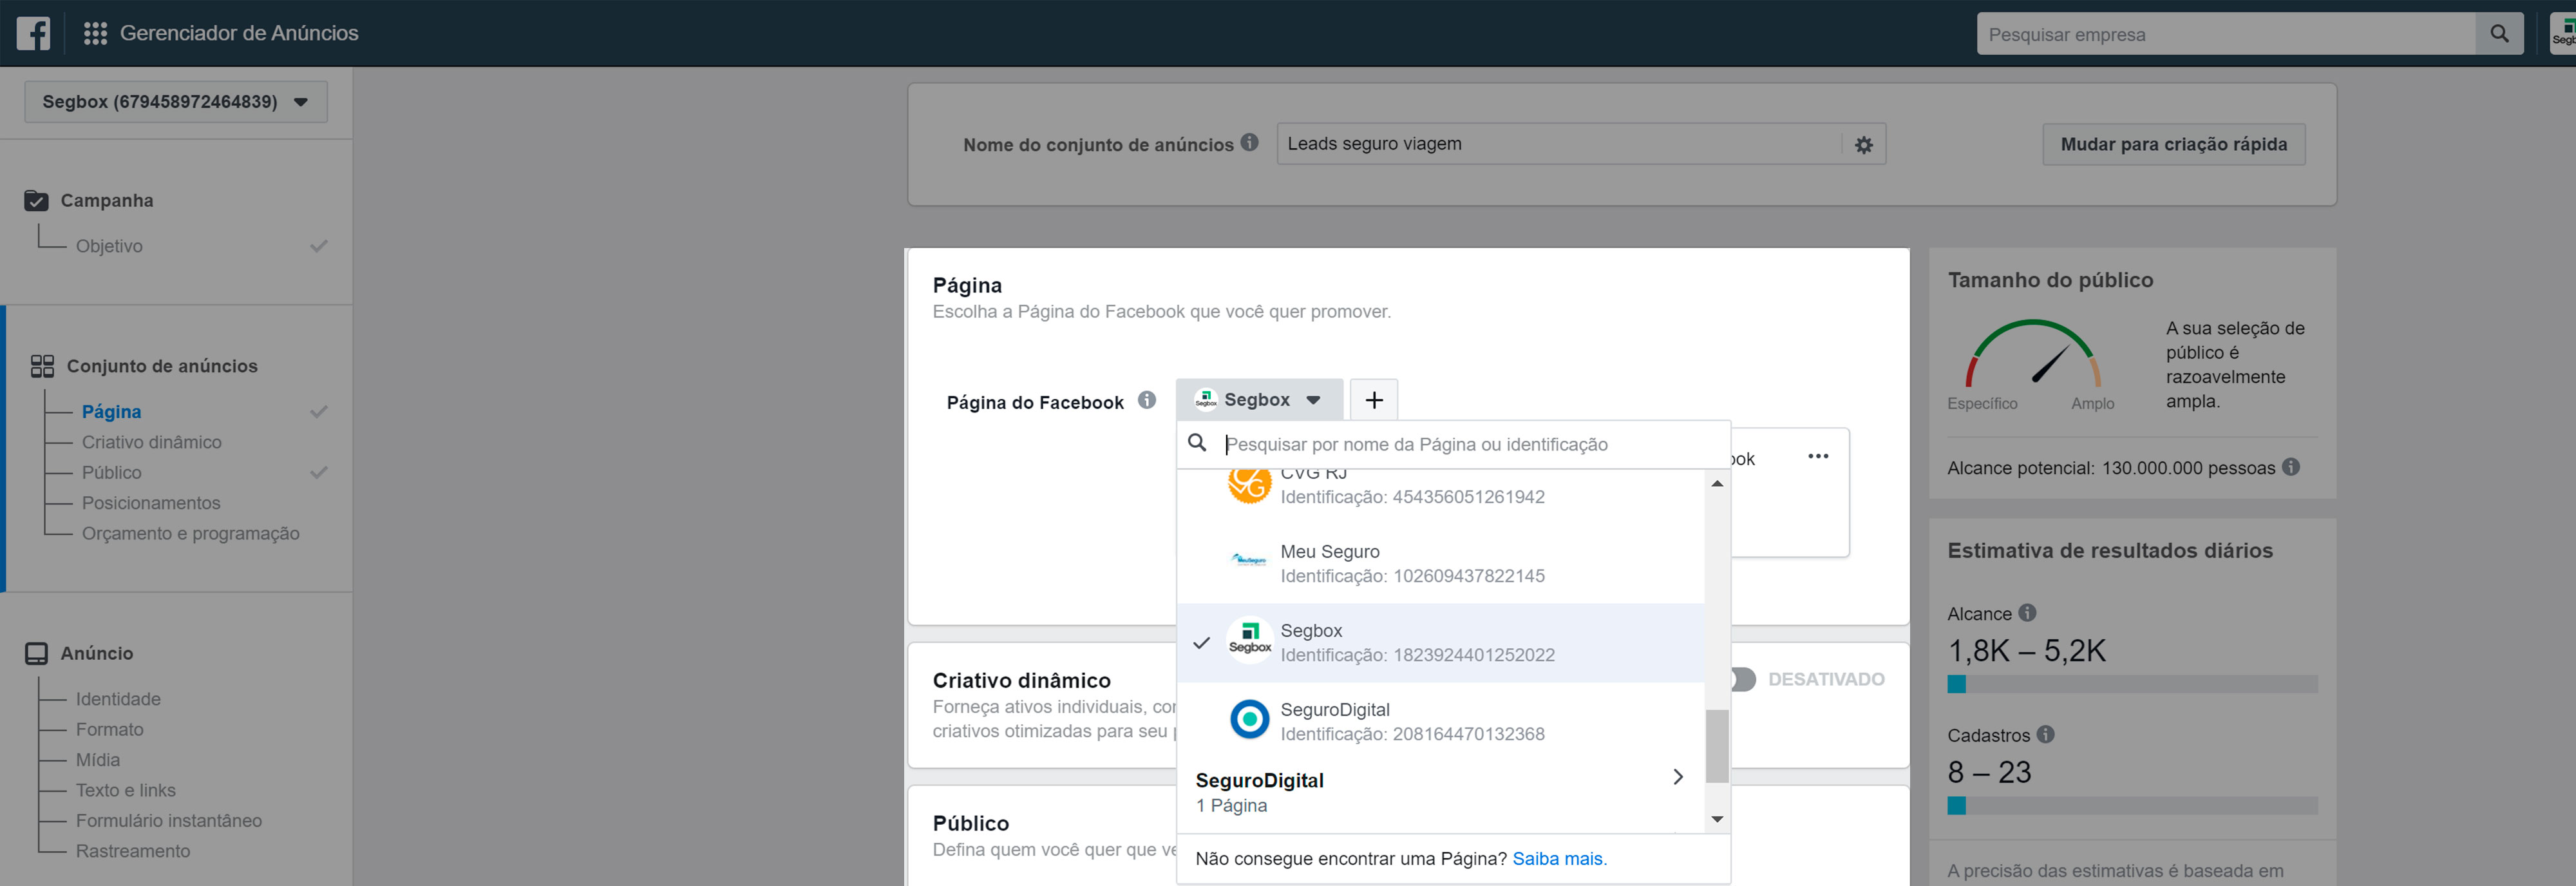Open the Segbox ad account dropdown

(x=176, y=102)
